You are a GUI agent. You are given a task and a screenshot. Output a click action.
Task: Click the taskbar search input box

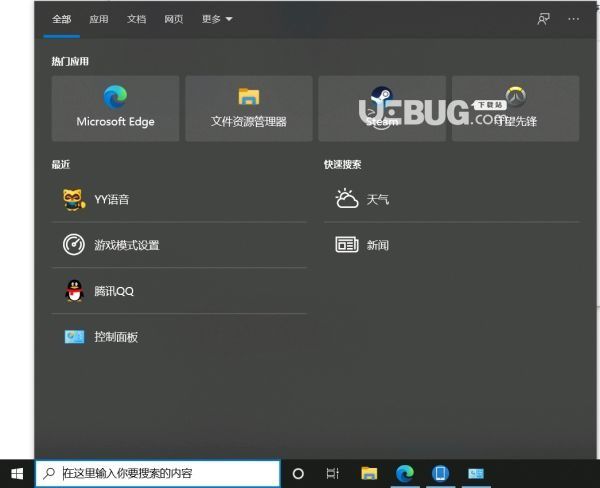[158, 473]
